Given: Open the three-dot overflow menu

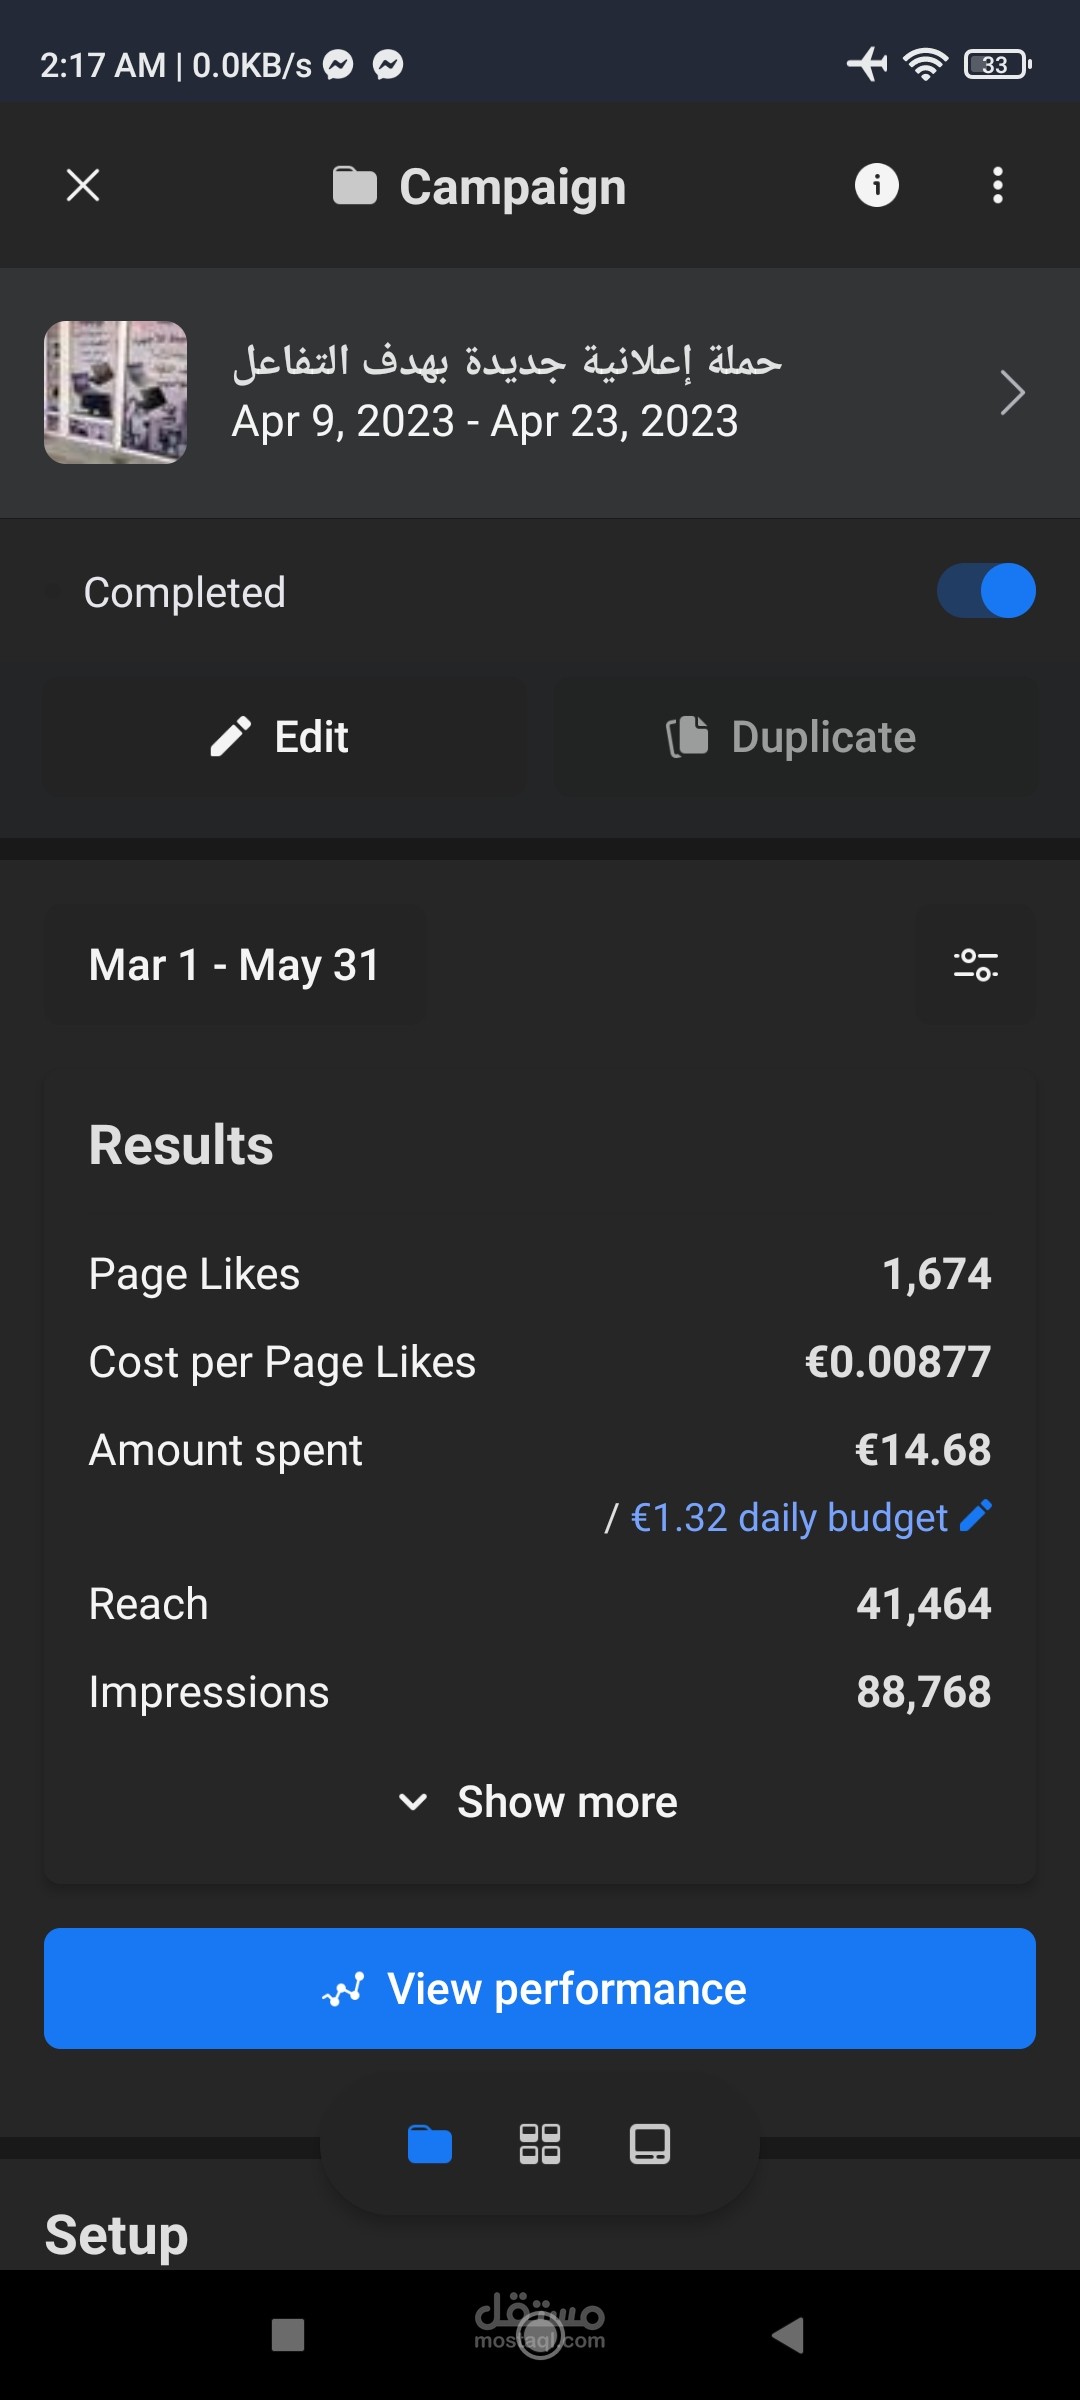Looking at the screenshot, I should 997,185.
